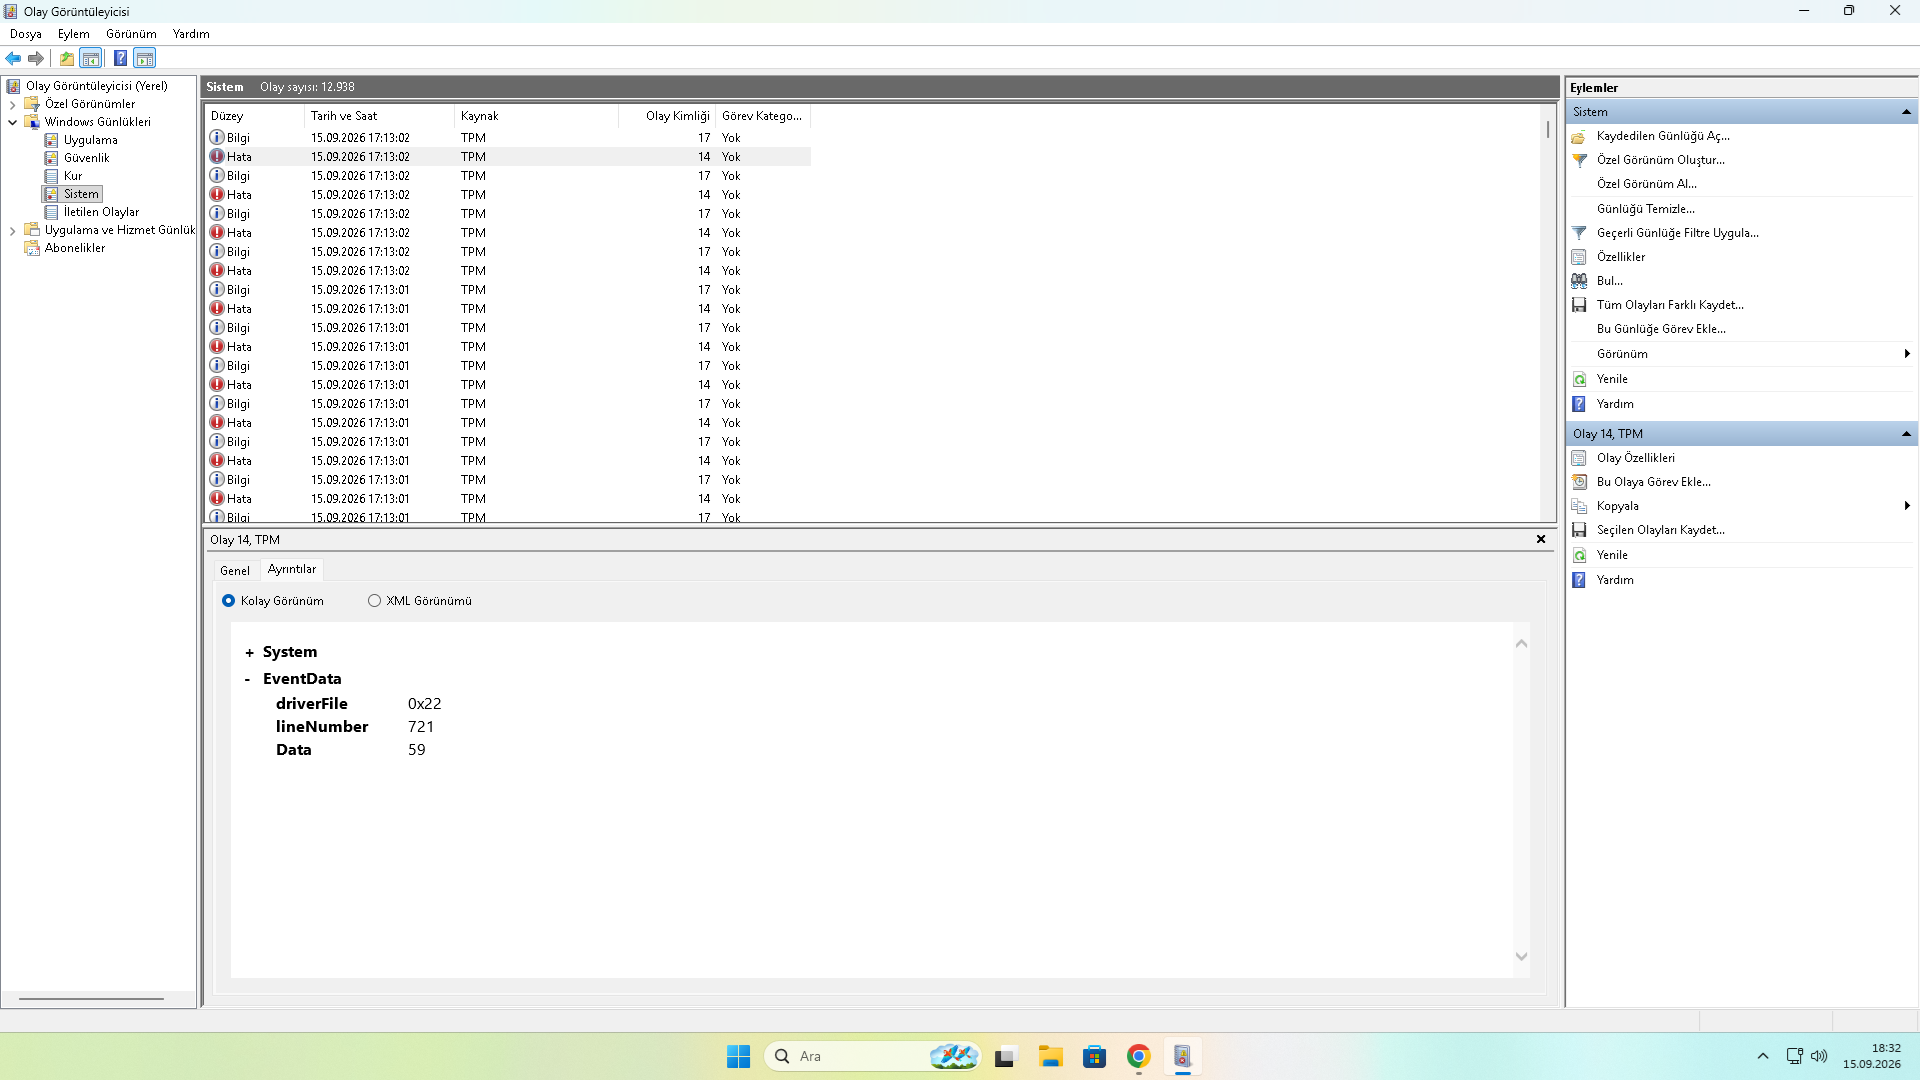The height and width of the screenshot is (1080, 1920).
Task: Select the XML Görünümü radio button
Action: pyautogui.click(x=374, y=601)
